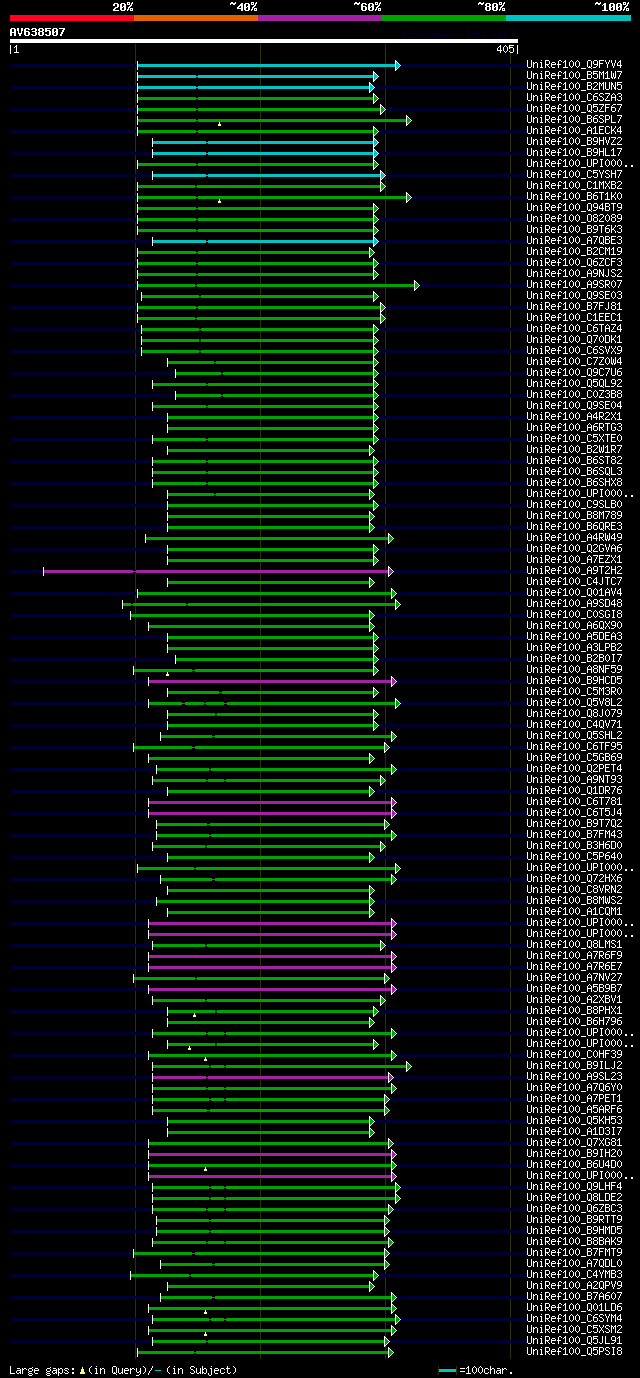Select the UniRef100_A4R2X1 label

tap(574, 417)
